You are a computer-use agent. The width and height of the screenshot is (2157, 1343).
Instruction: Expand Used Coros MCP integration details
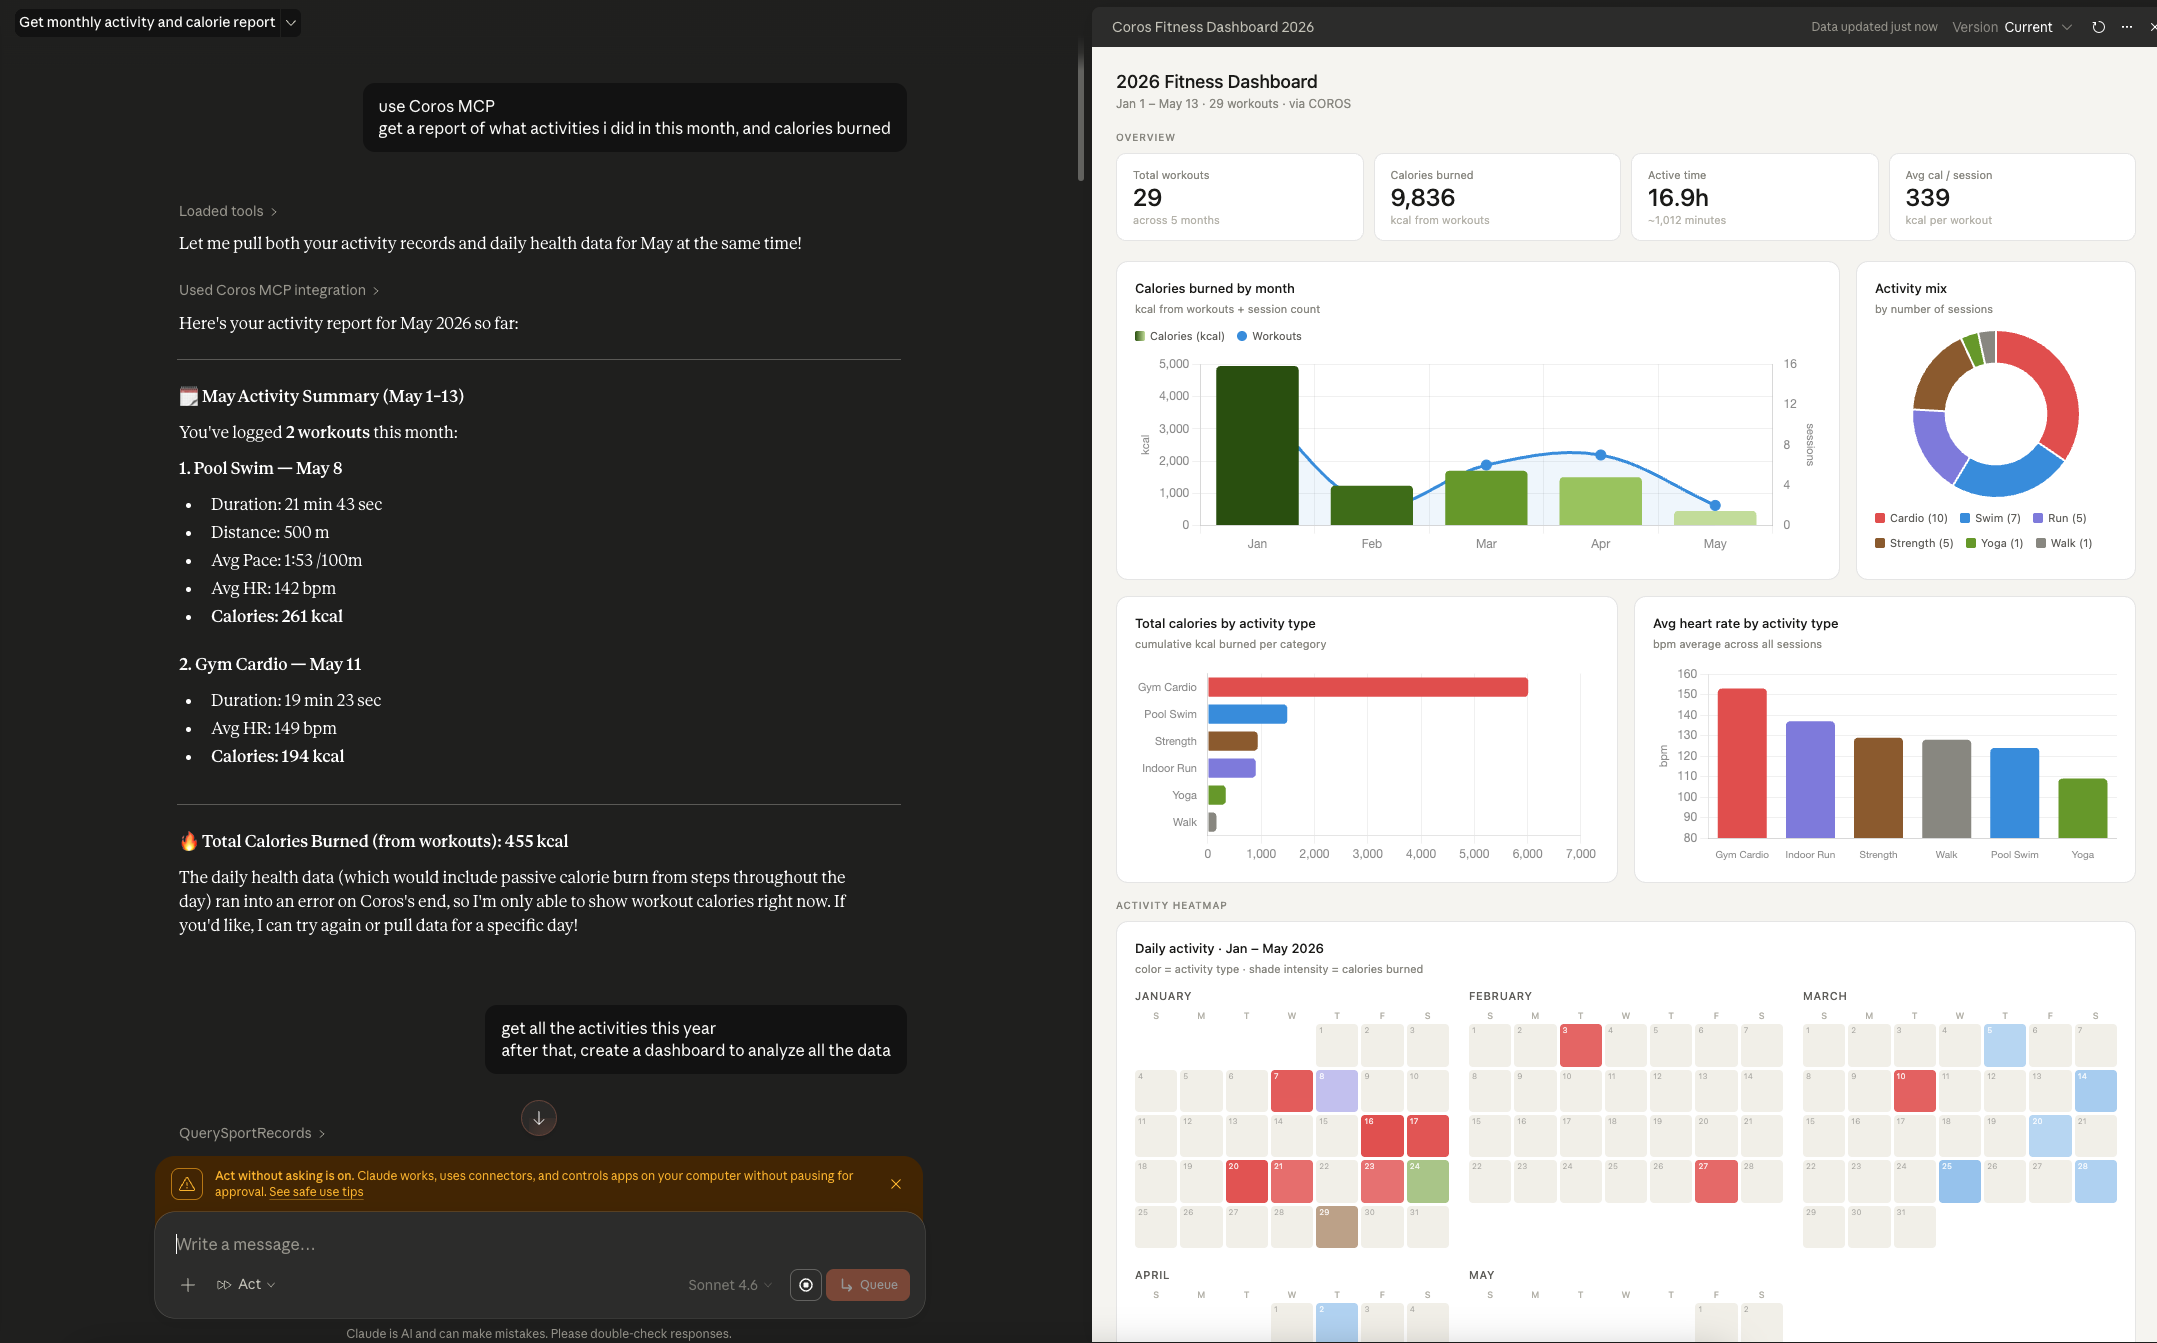[279, 290]
